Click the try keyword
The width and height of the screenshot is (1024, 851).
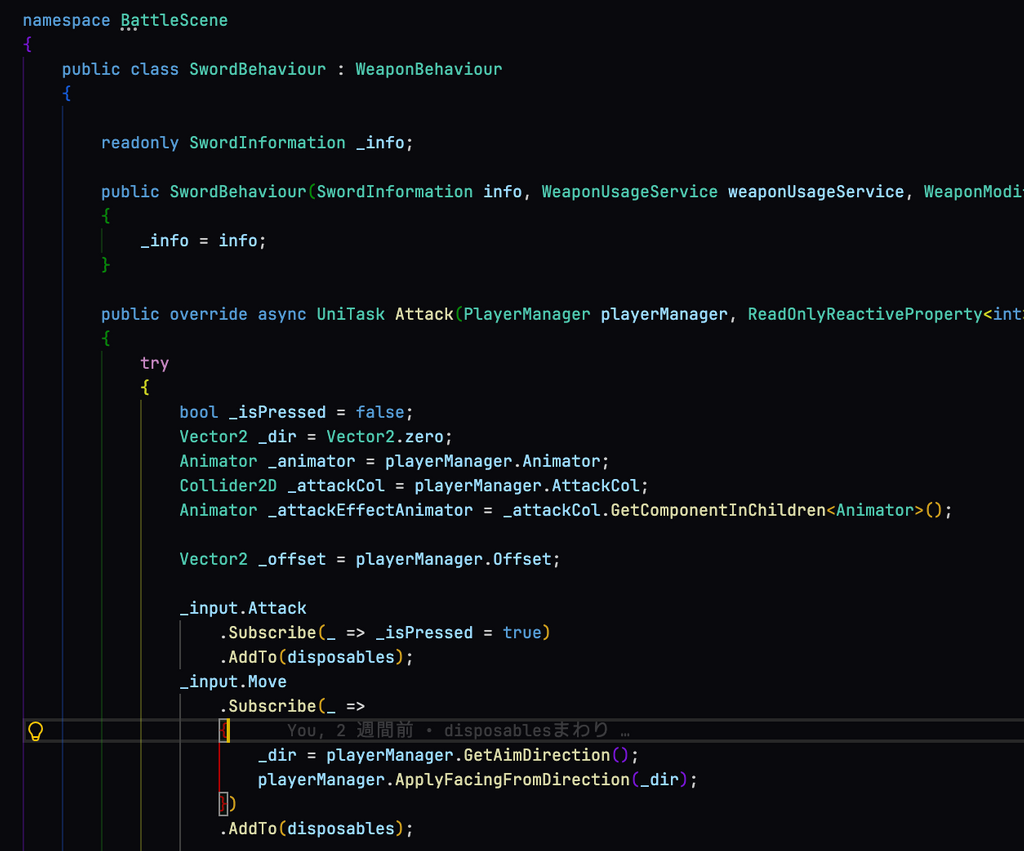[x=154, y=363]
